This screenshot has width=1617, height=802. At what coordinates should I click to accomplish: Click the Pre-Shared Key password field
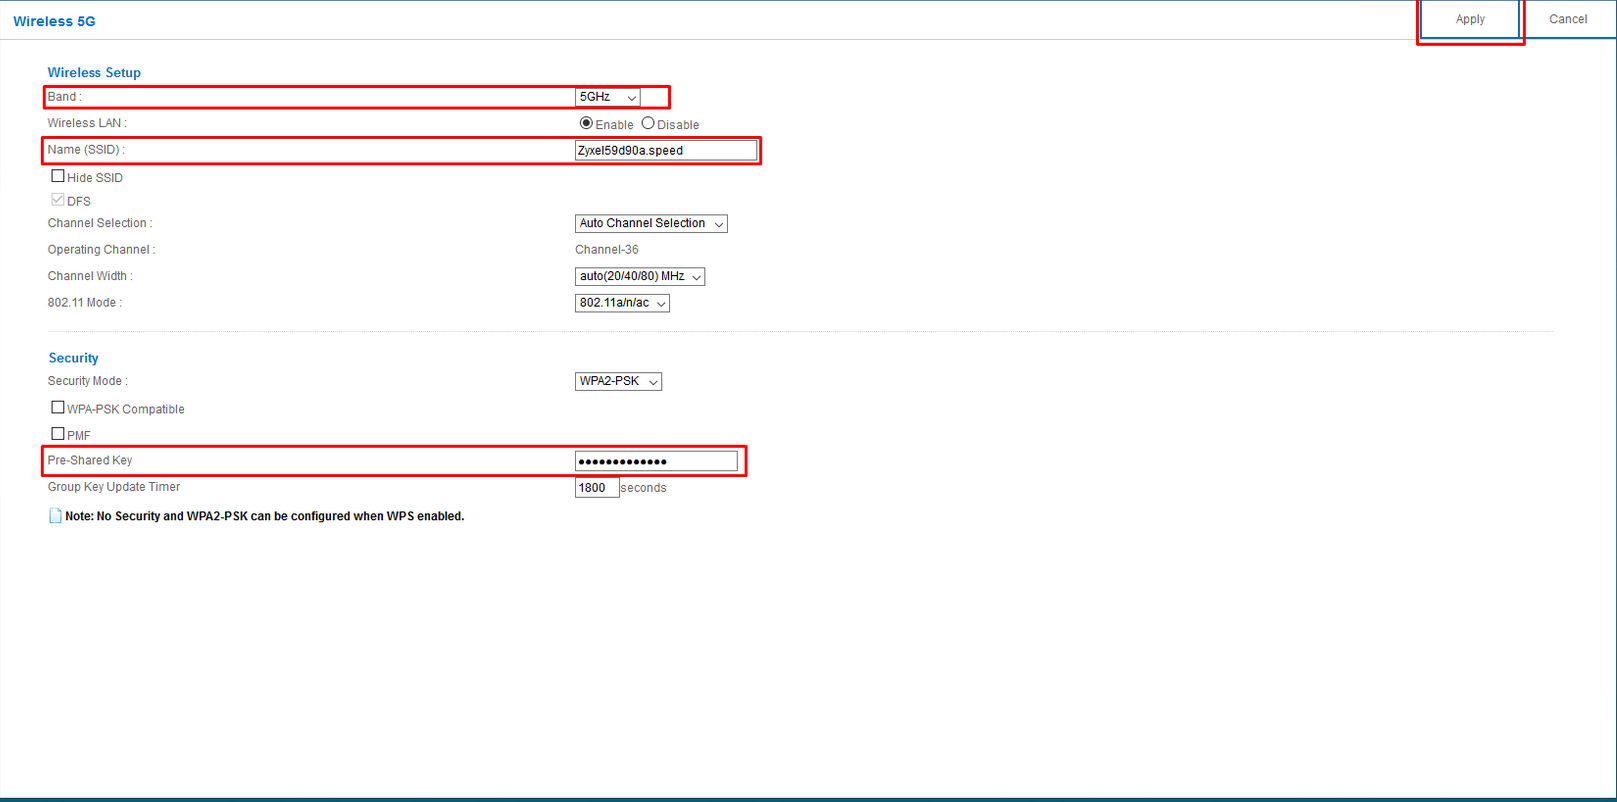click(656, 461)
